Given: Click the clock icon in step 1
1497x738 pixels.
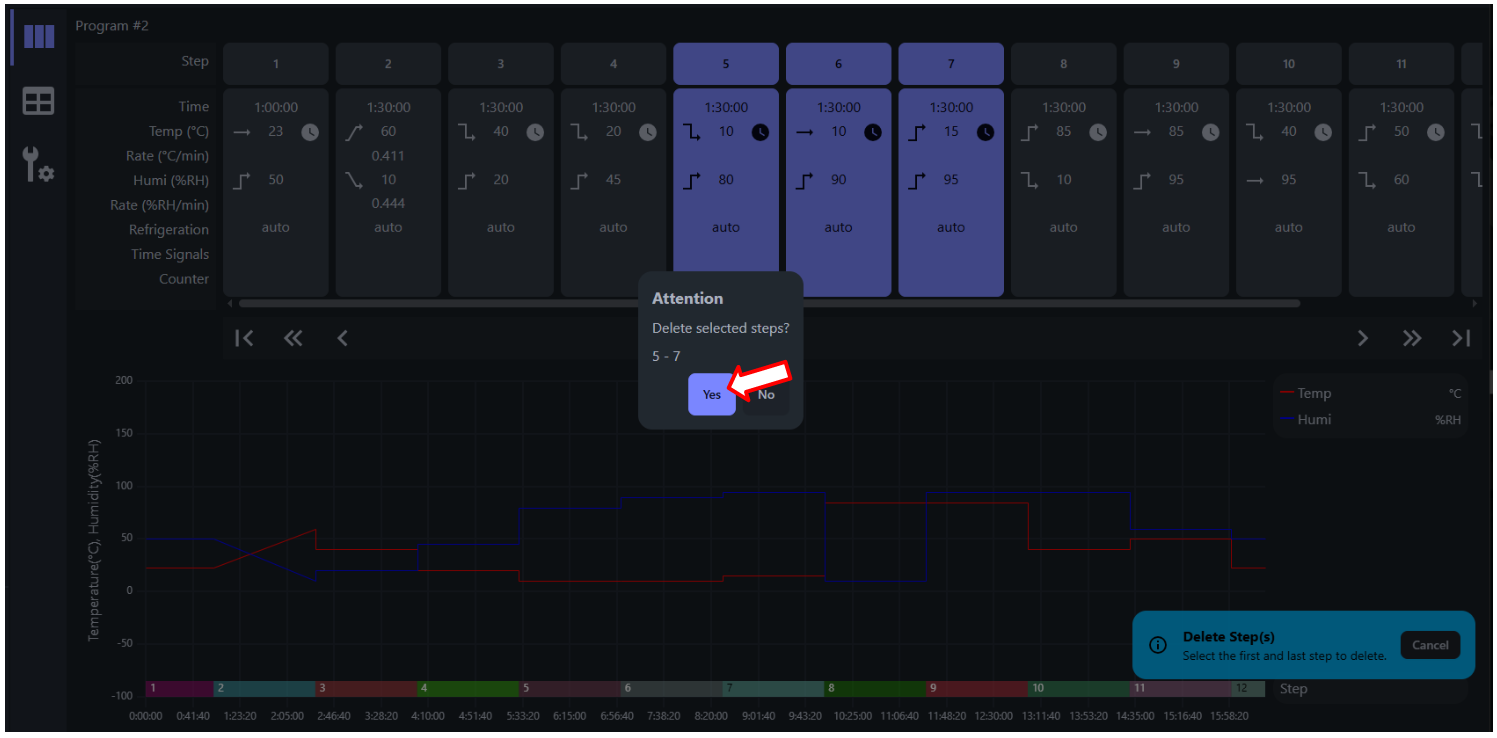Looking at the screenshot, I should (x=310, y=132).
